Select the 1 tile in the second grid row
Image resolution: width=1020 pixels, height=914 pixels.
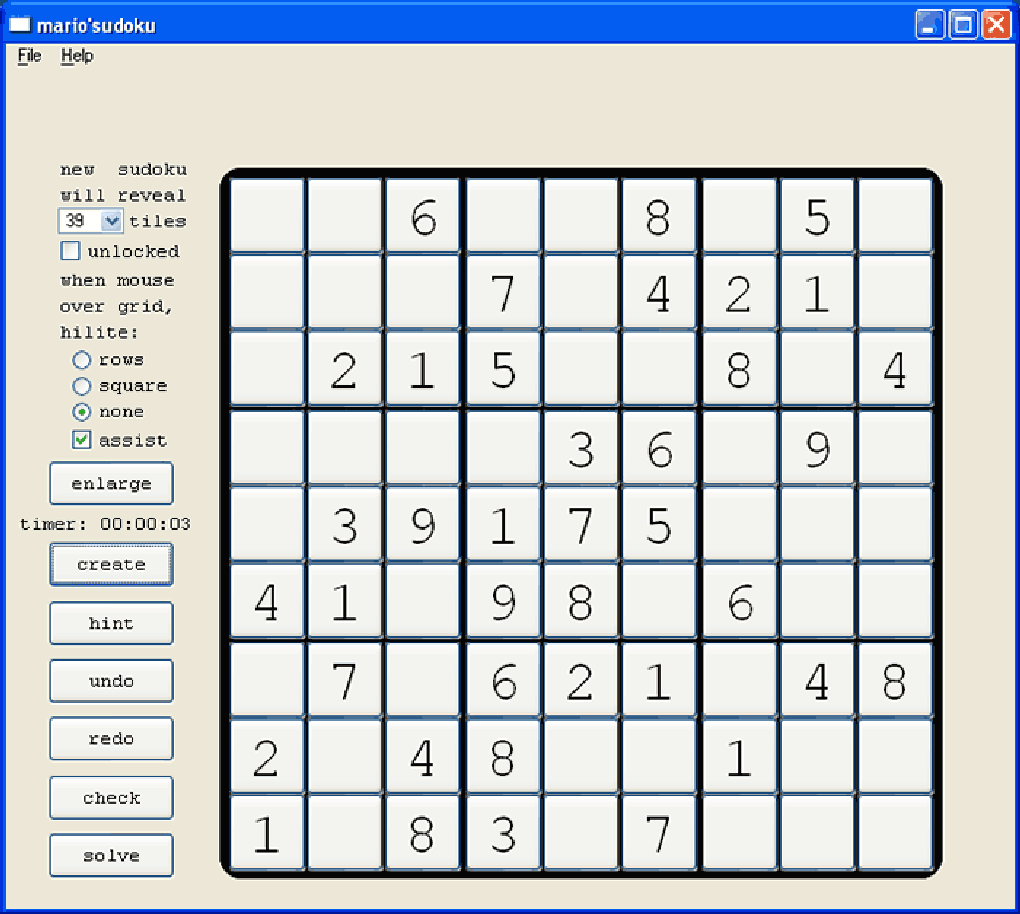pyautogui.click(x=817, y=293)
